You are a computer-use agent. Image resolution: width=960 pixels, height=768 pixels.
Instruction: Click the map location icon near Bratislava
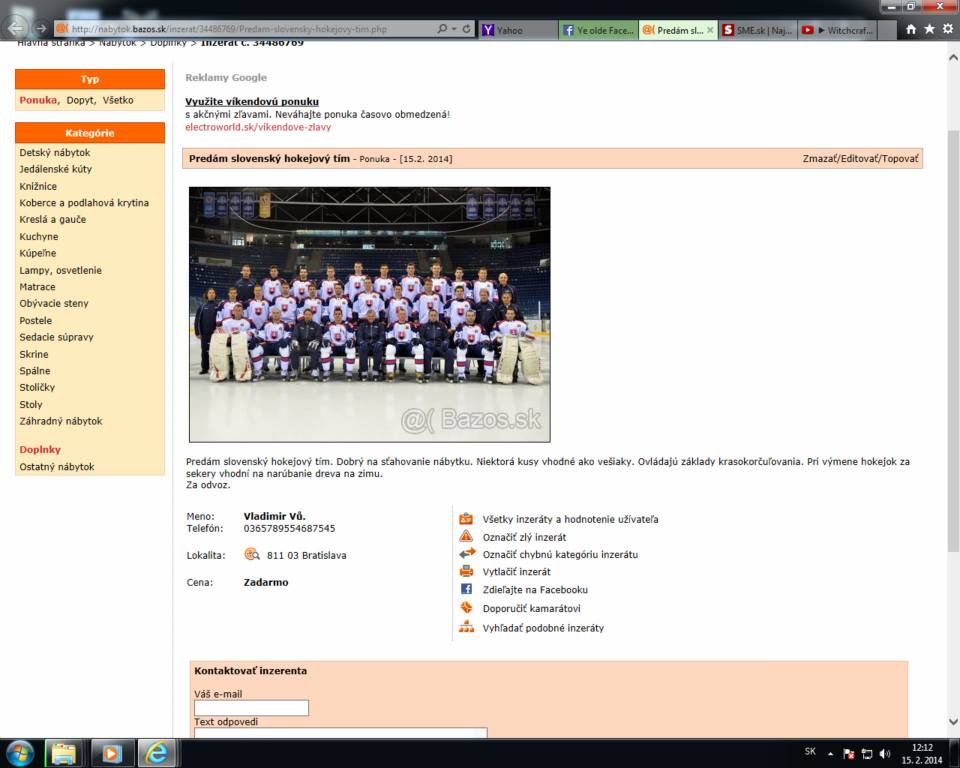[252, 555]
